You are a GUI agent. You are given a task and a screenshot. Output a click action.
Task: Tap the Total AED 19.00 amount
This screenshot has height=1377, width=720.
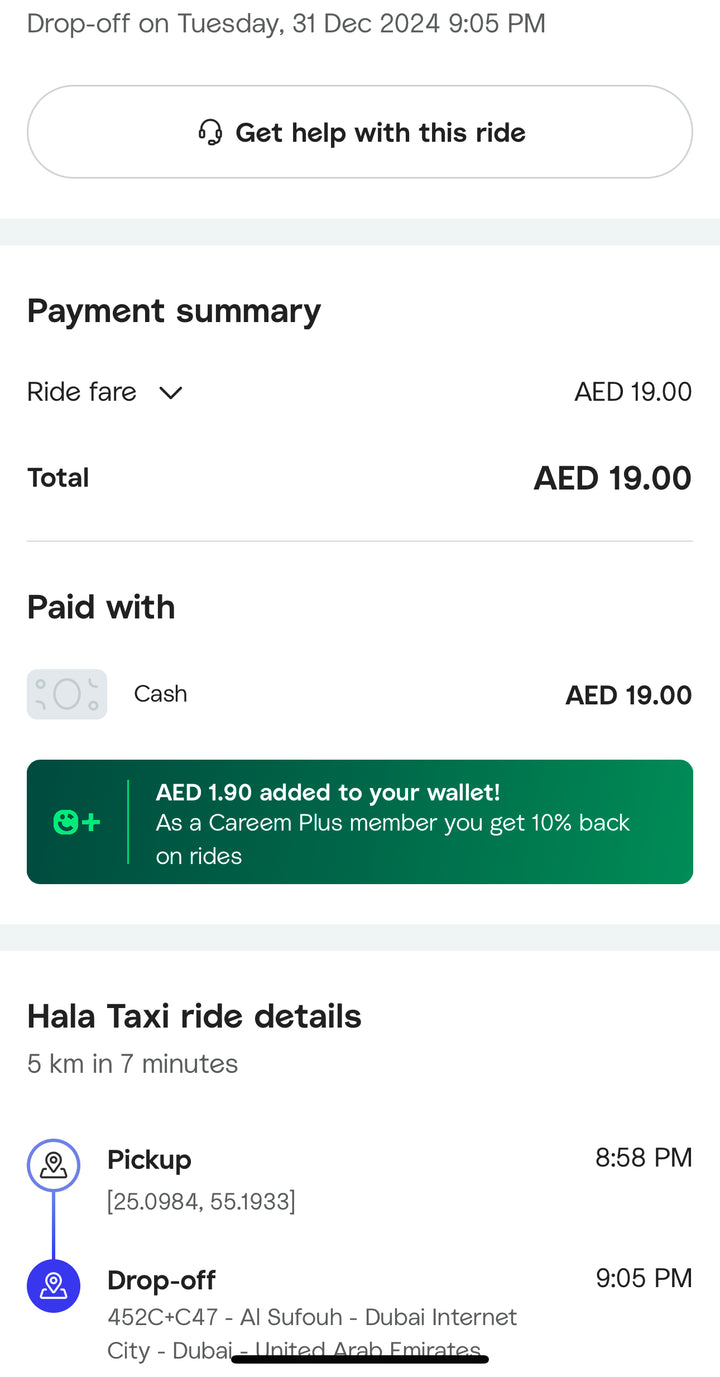pos(612,478)
